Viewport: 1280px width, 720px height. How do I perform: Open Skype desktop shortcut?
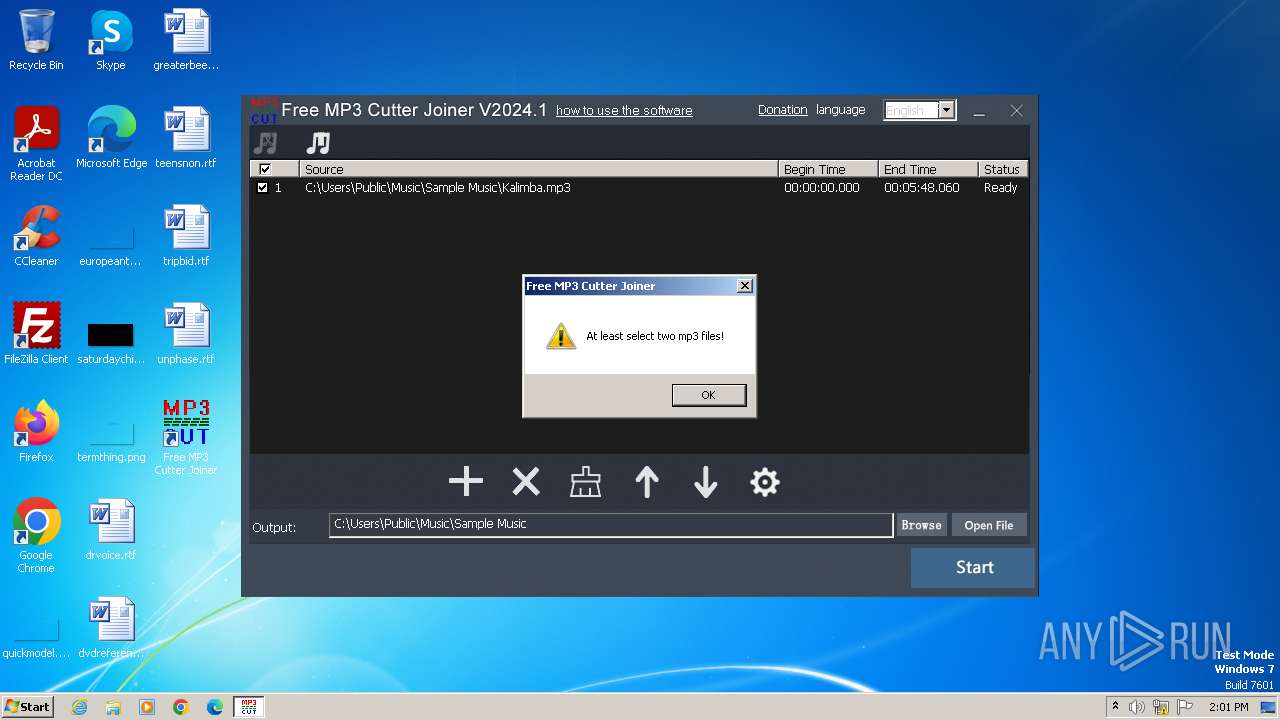pos(111,40)
